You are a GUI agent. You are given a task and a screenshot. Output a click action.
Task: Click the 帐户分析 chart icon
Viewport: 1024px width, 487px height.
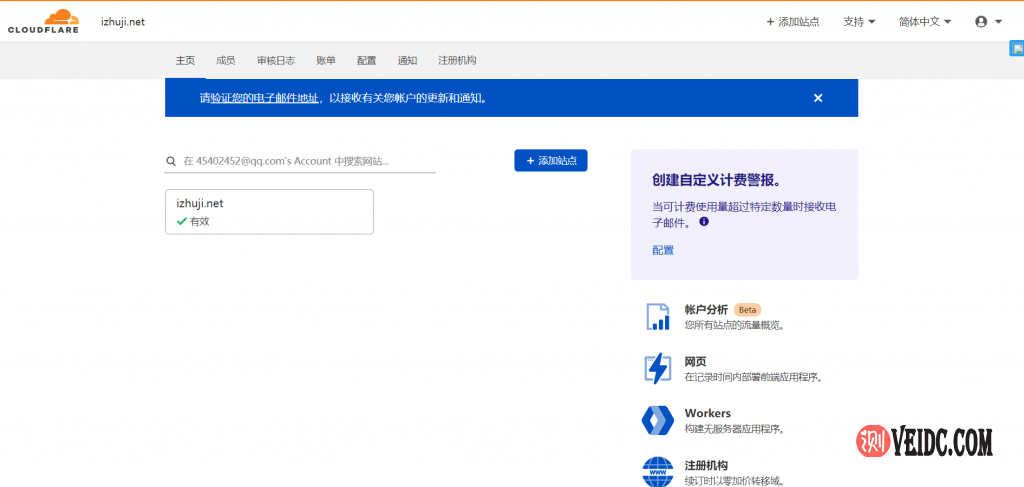658,316
